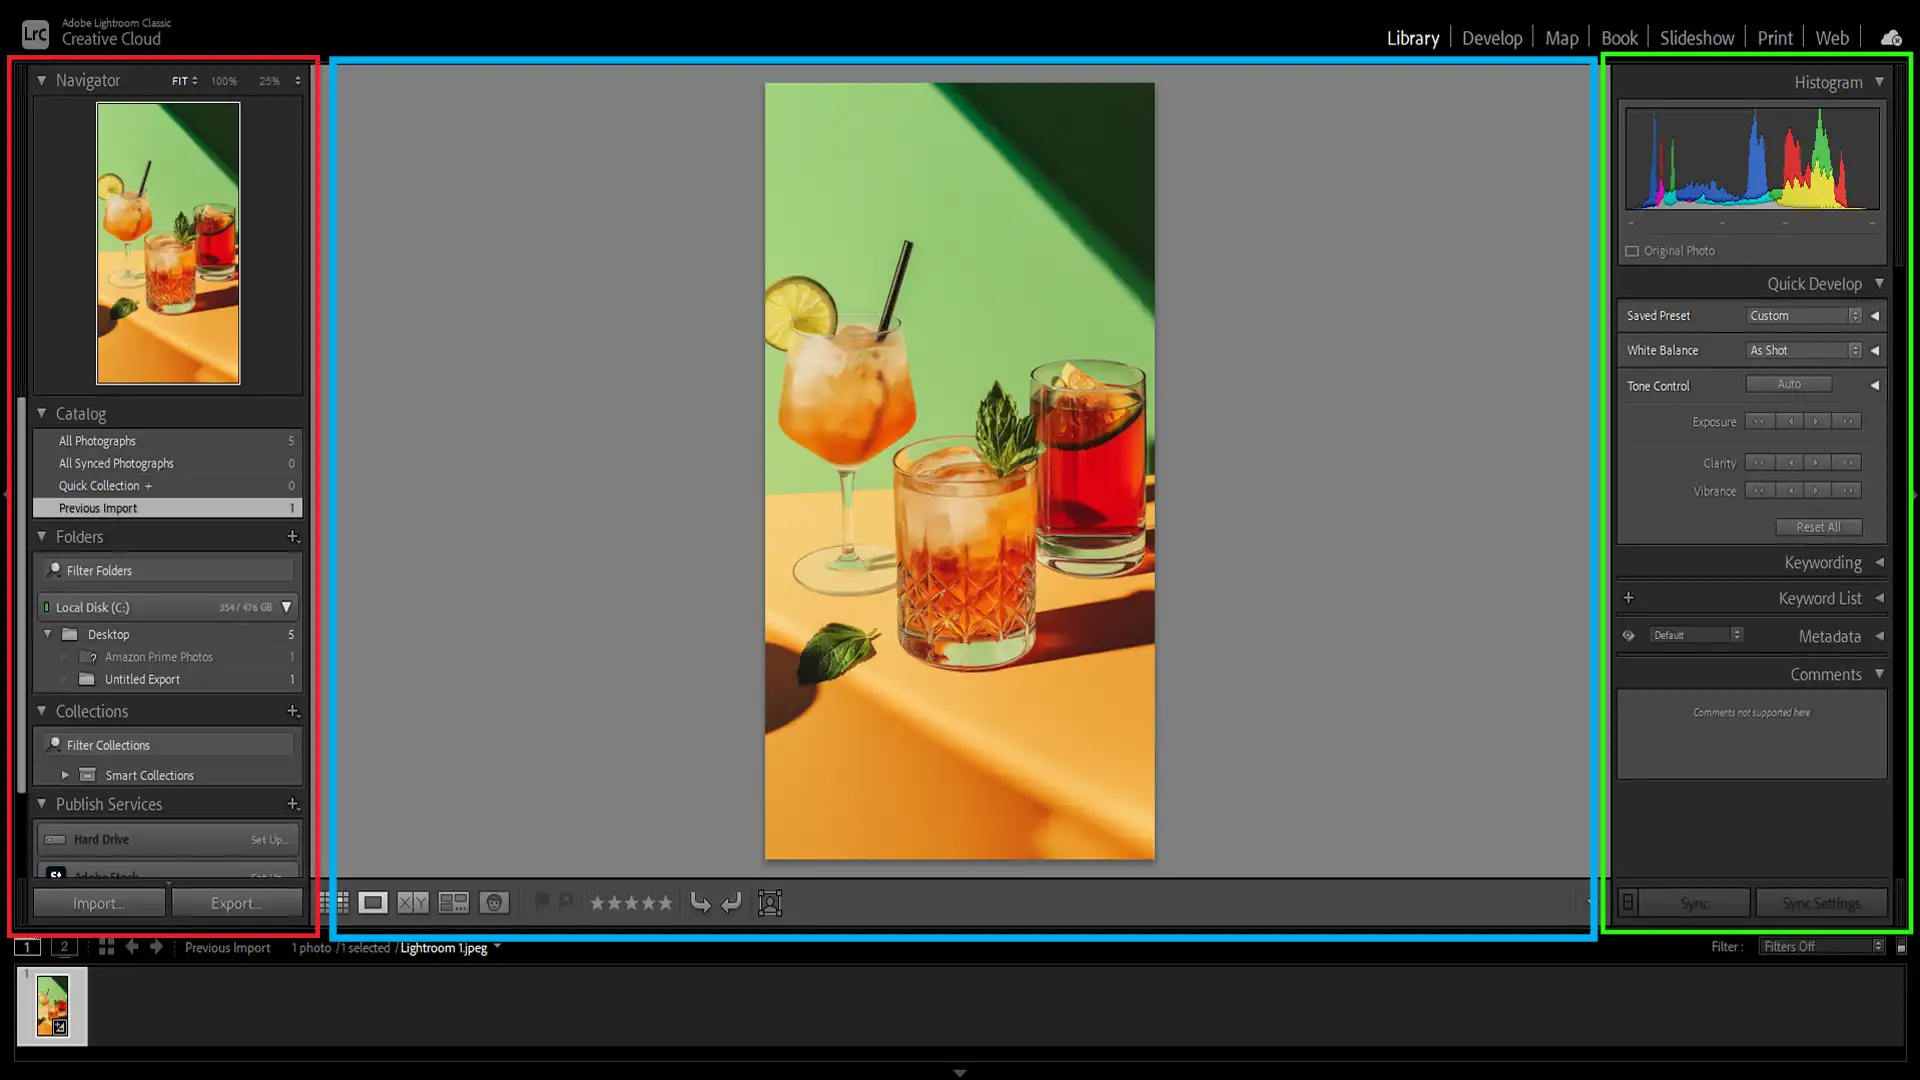Enable the Original Photo checkbox
This screenshot has height=1080, width=1920.
(x=1632, y=251)
